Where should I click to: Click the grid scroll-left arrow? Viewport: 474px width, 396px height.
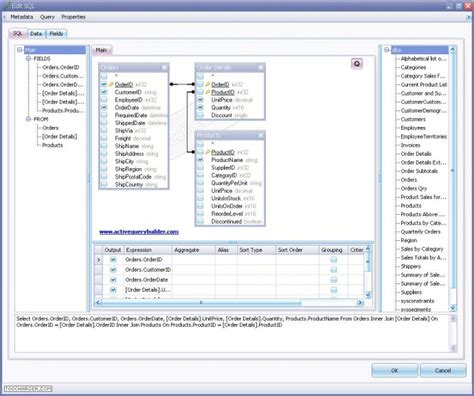coord(98,303)
